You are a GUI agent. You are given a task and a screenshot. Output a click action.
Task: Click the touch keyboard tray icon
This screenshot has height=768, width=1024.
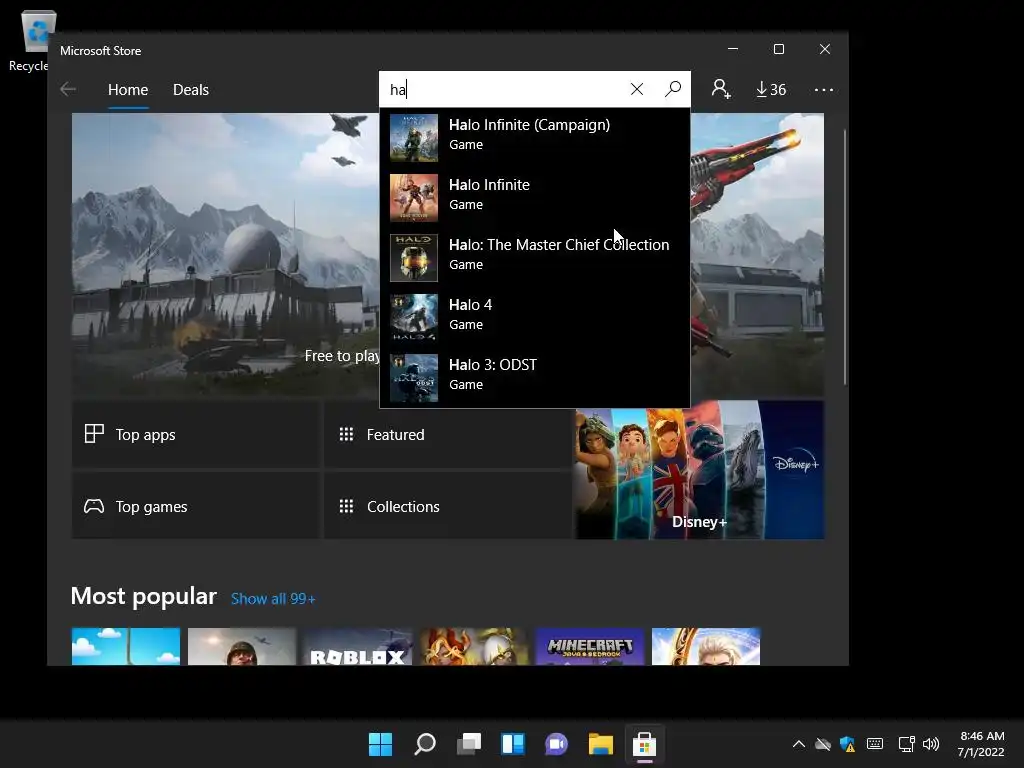pos(875,744)
